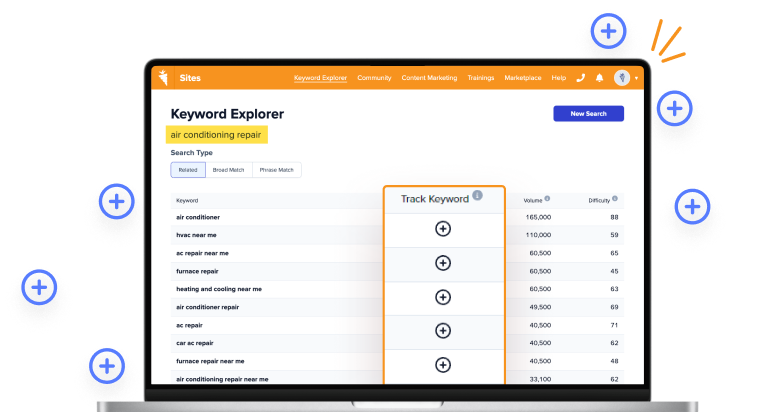
Task: Track the 'air conditioner' keyword plus icon
Action: [x=443, y=229]
